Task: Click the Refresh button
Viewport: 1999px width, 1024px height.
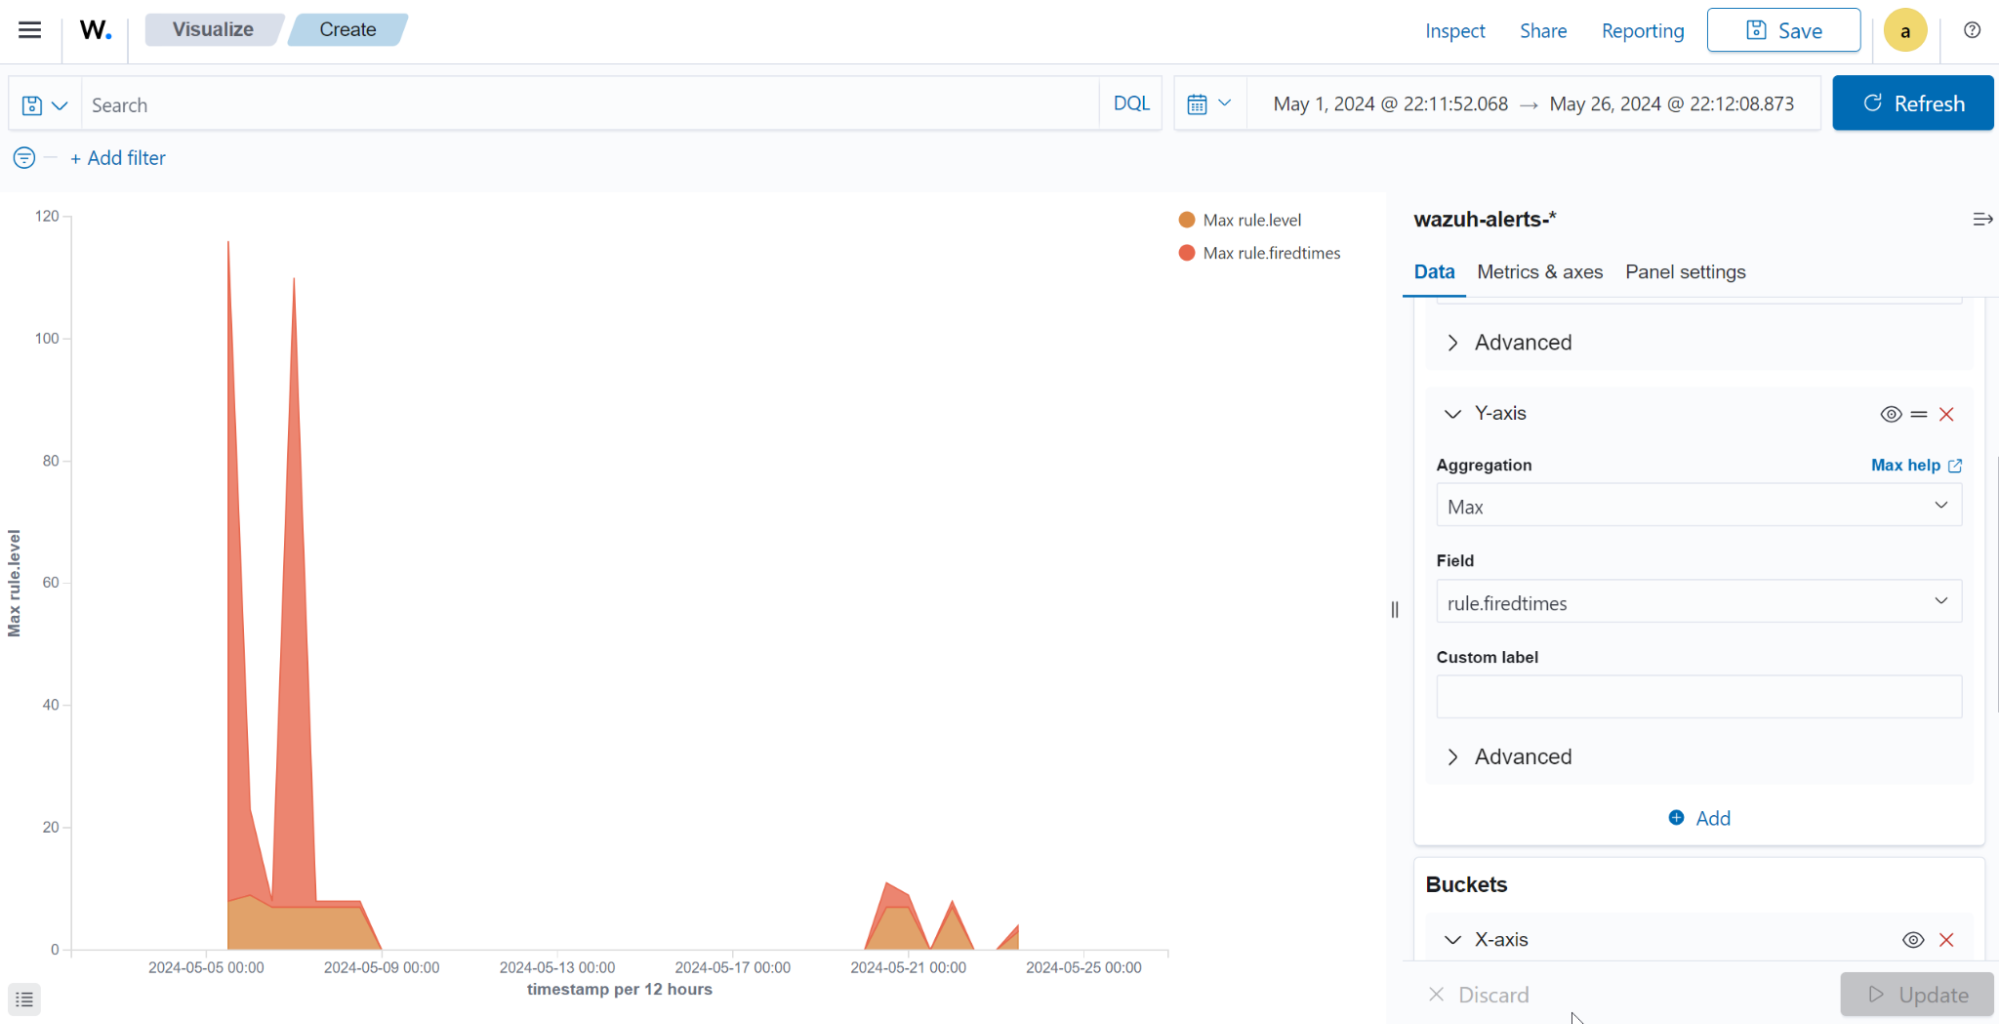Action: click(x=1912, y=103)
